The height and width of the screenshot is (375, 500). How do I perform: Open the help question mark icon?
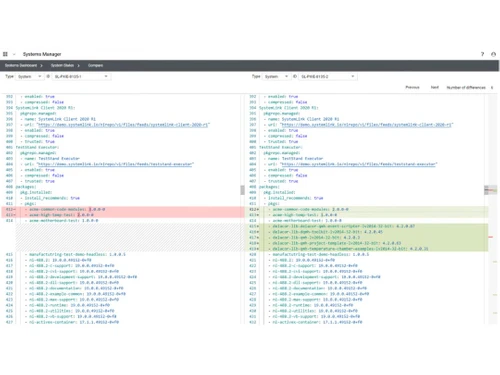pyautogui.click(x=482, y=54)
